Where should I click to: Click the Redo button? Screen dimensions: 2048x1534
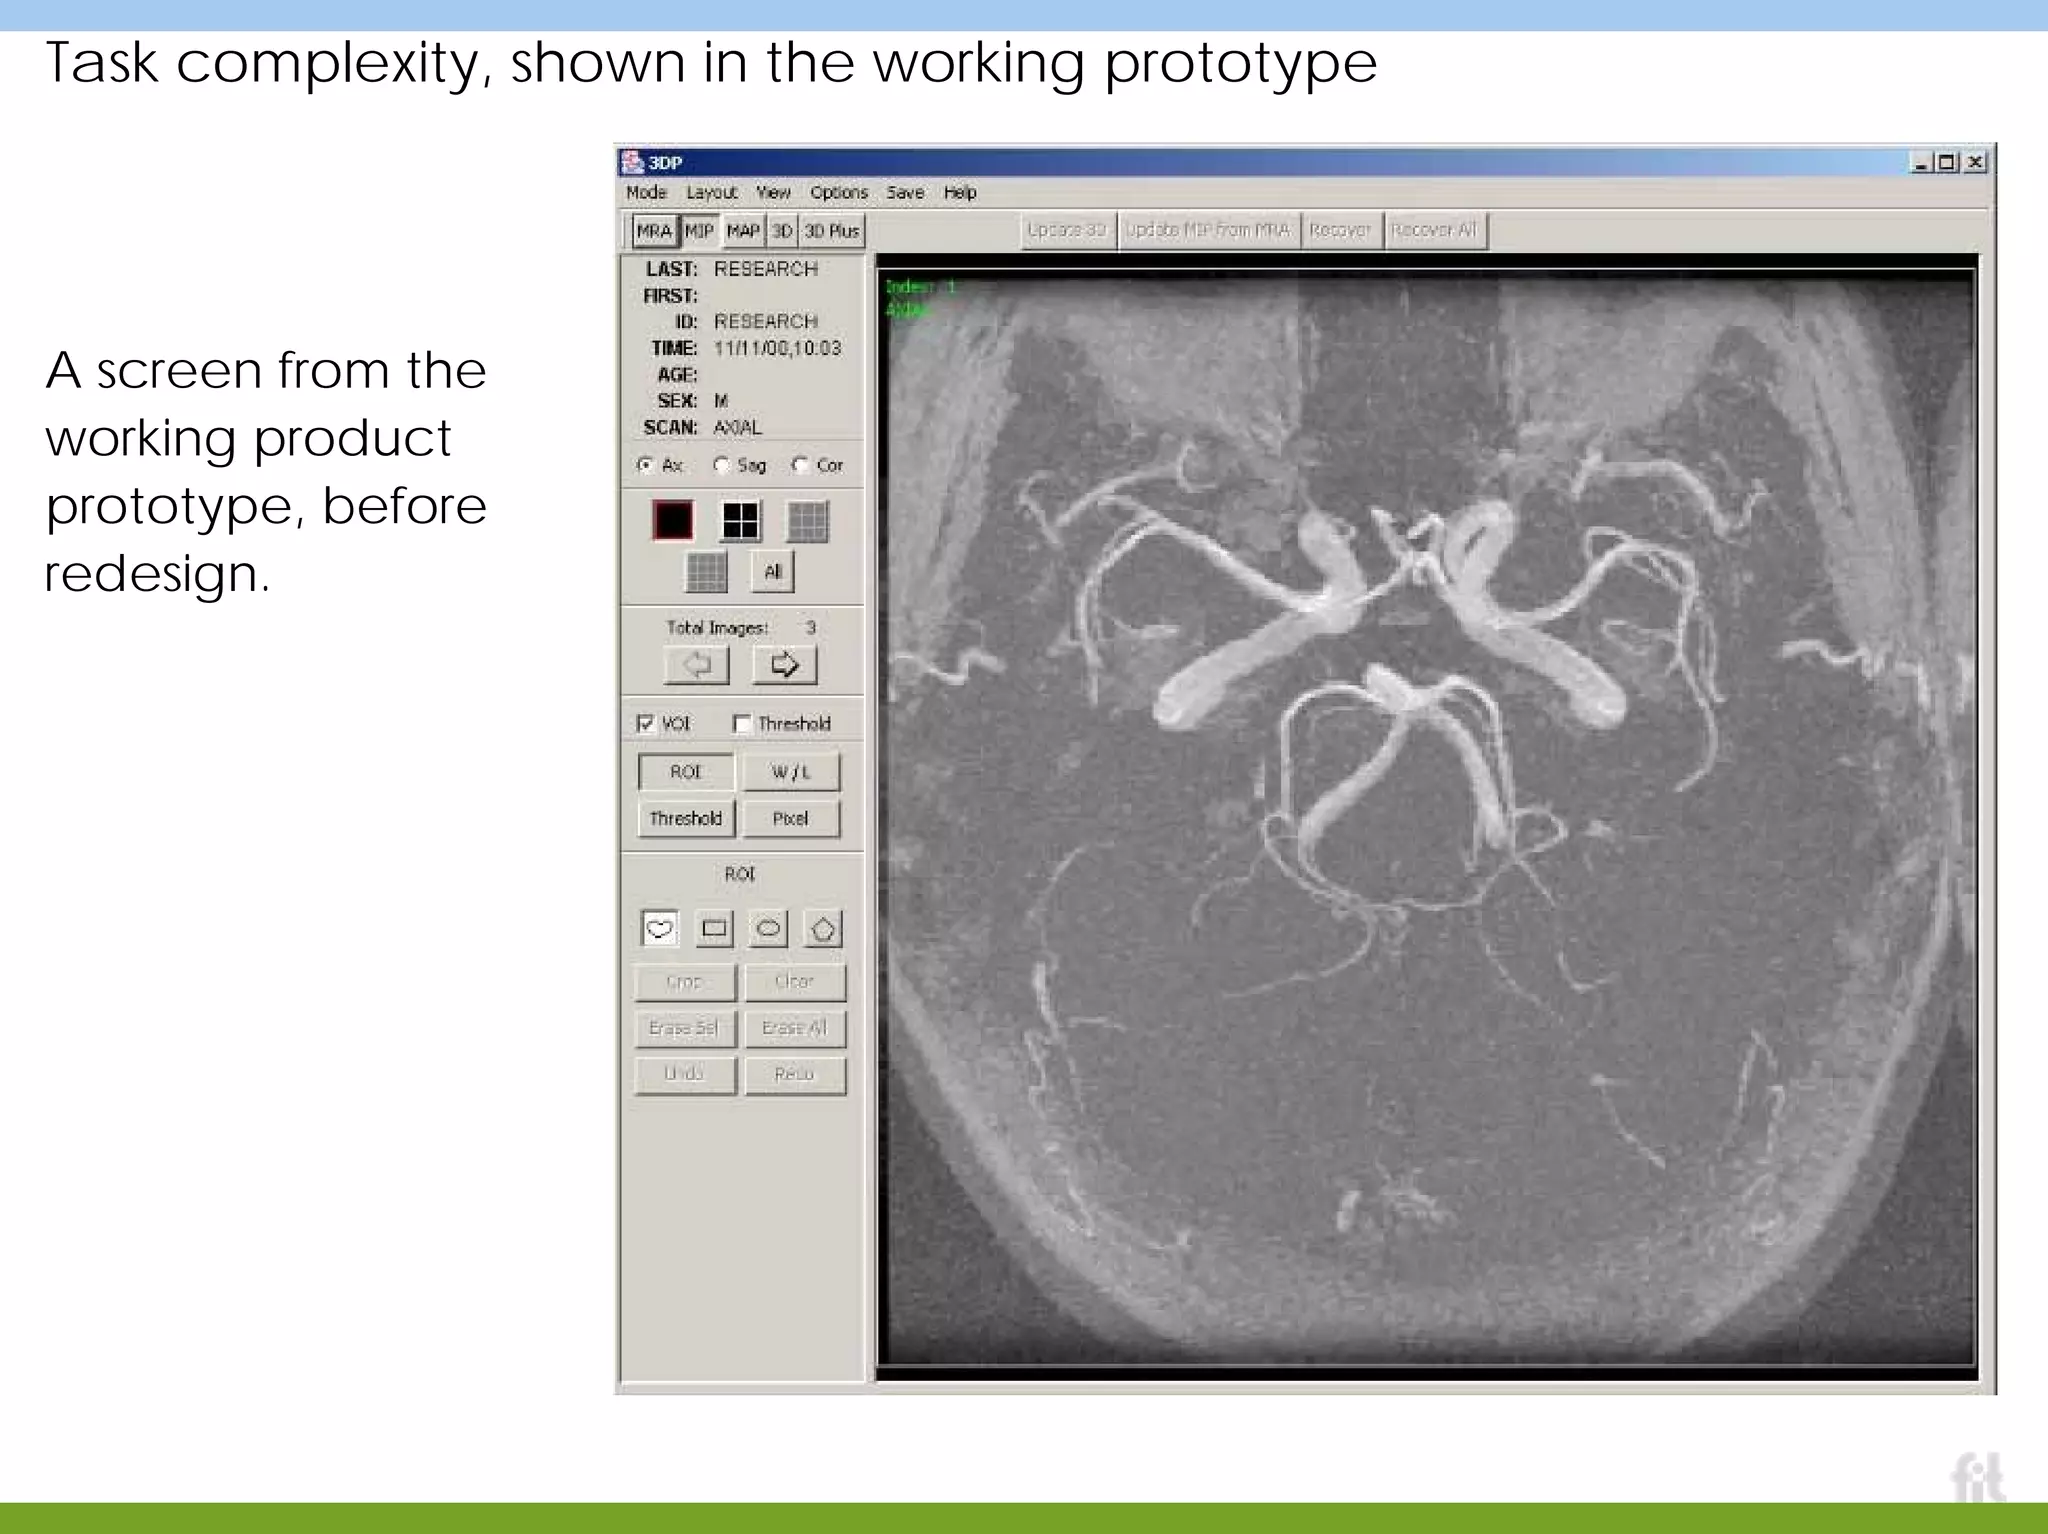tap(795, 1074)
